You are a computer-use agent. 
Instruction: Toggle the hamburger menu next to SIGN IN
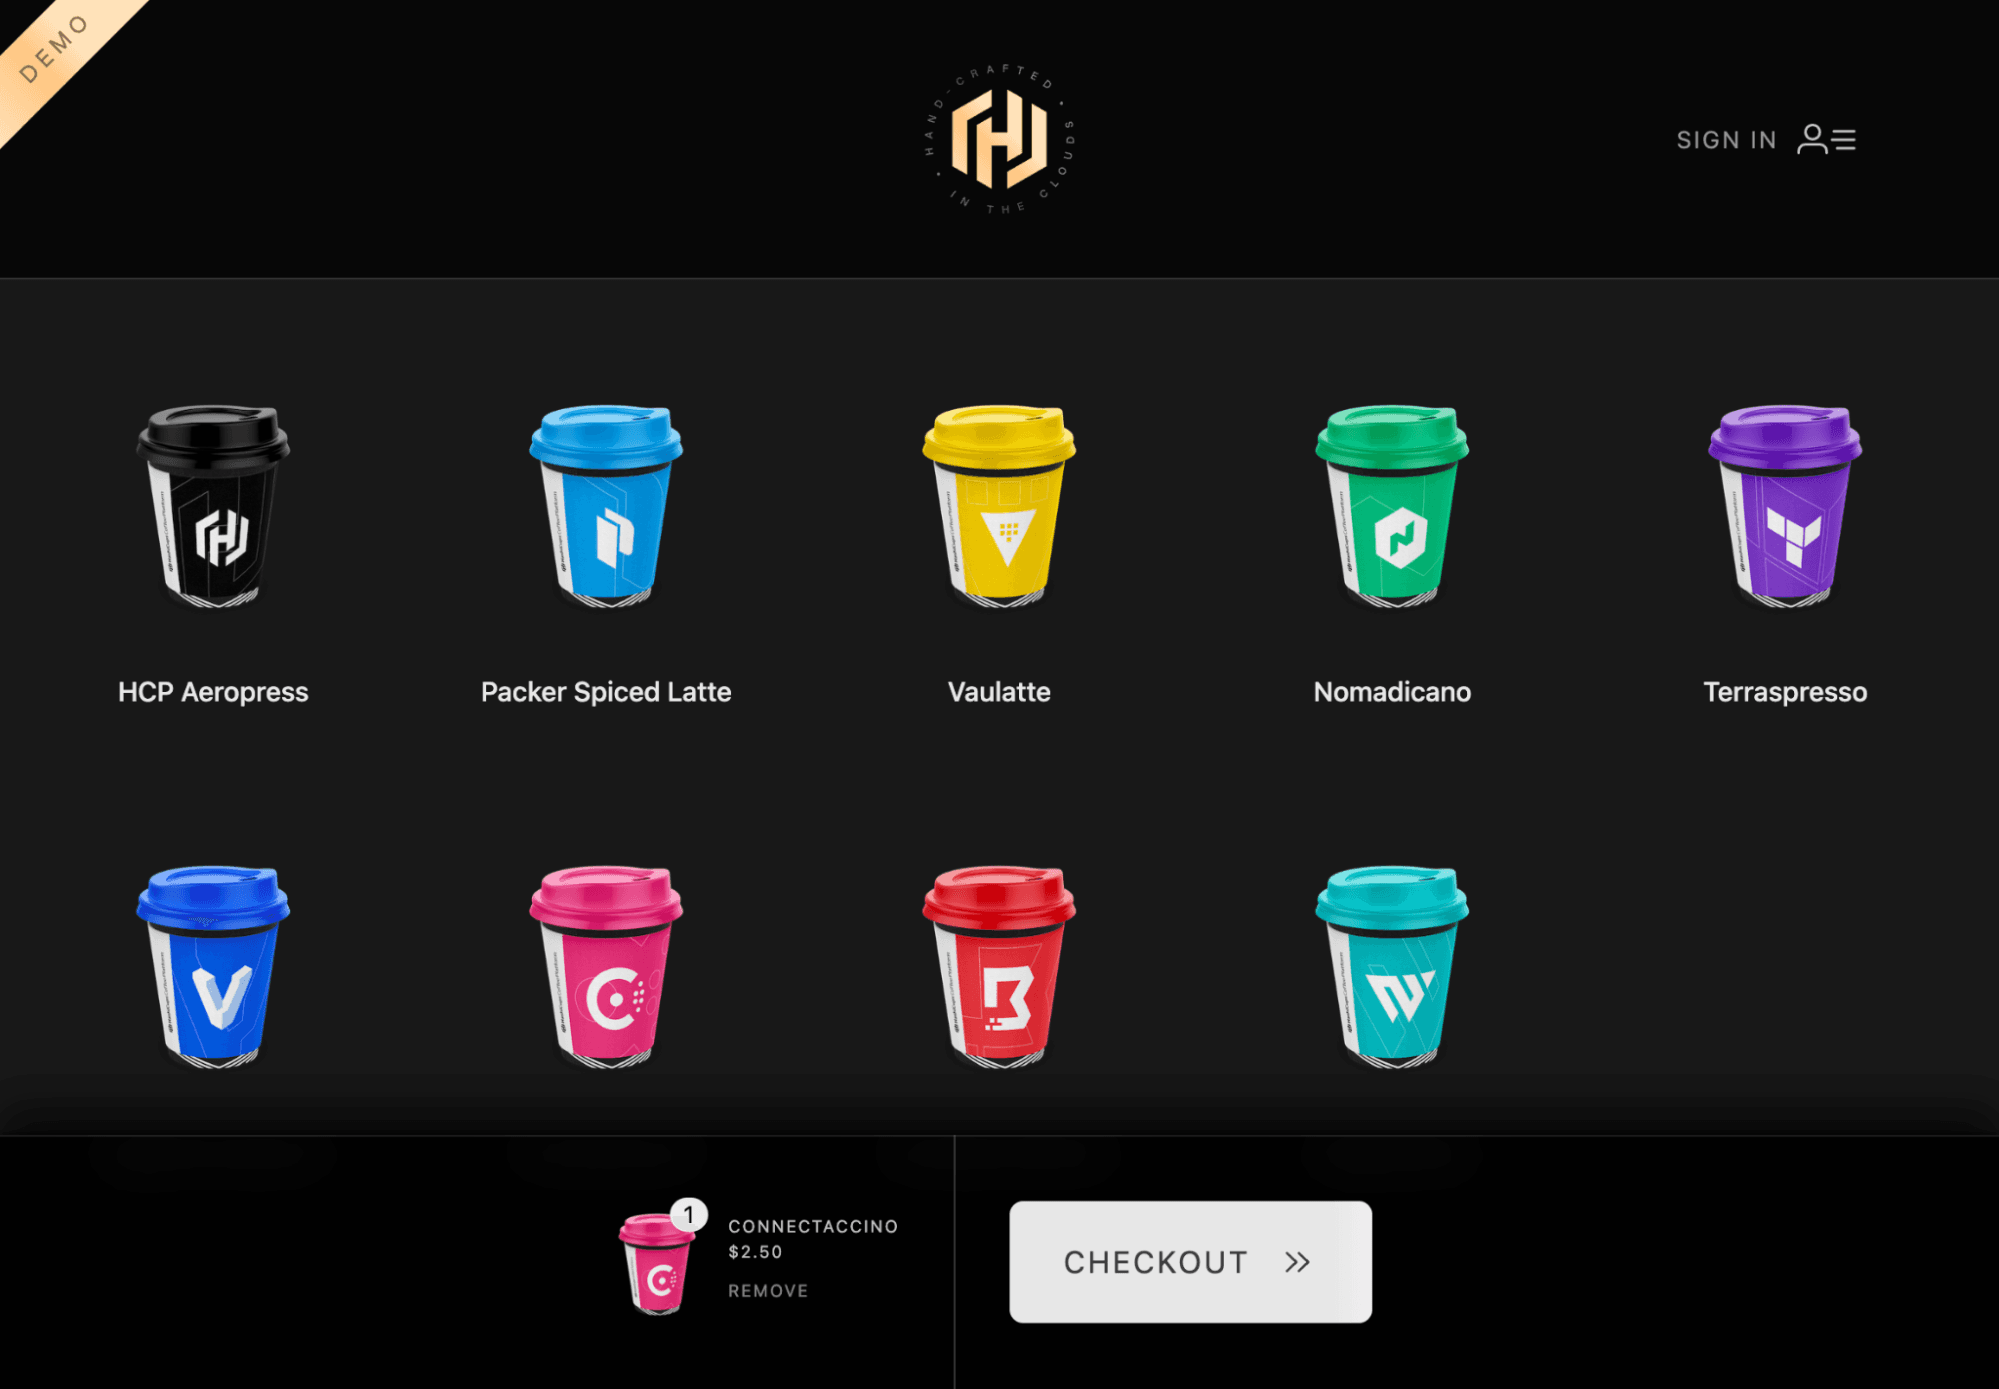(x=1844, y=140)
